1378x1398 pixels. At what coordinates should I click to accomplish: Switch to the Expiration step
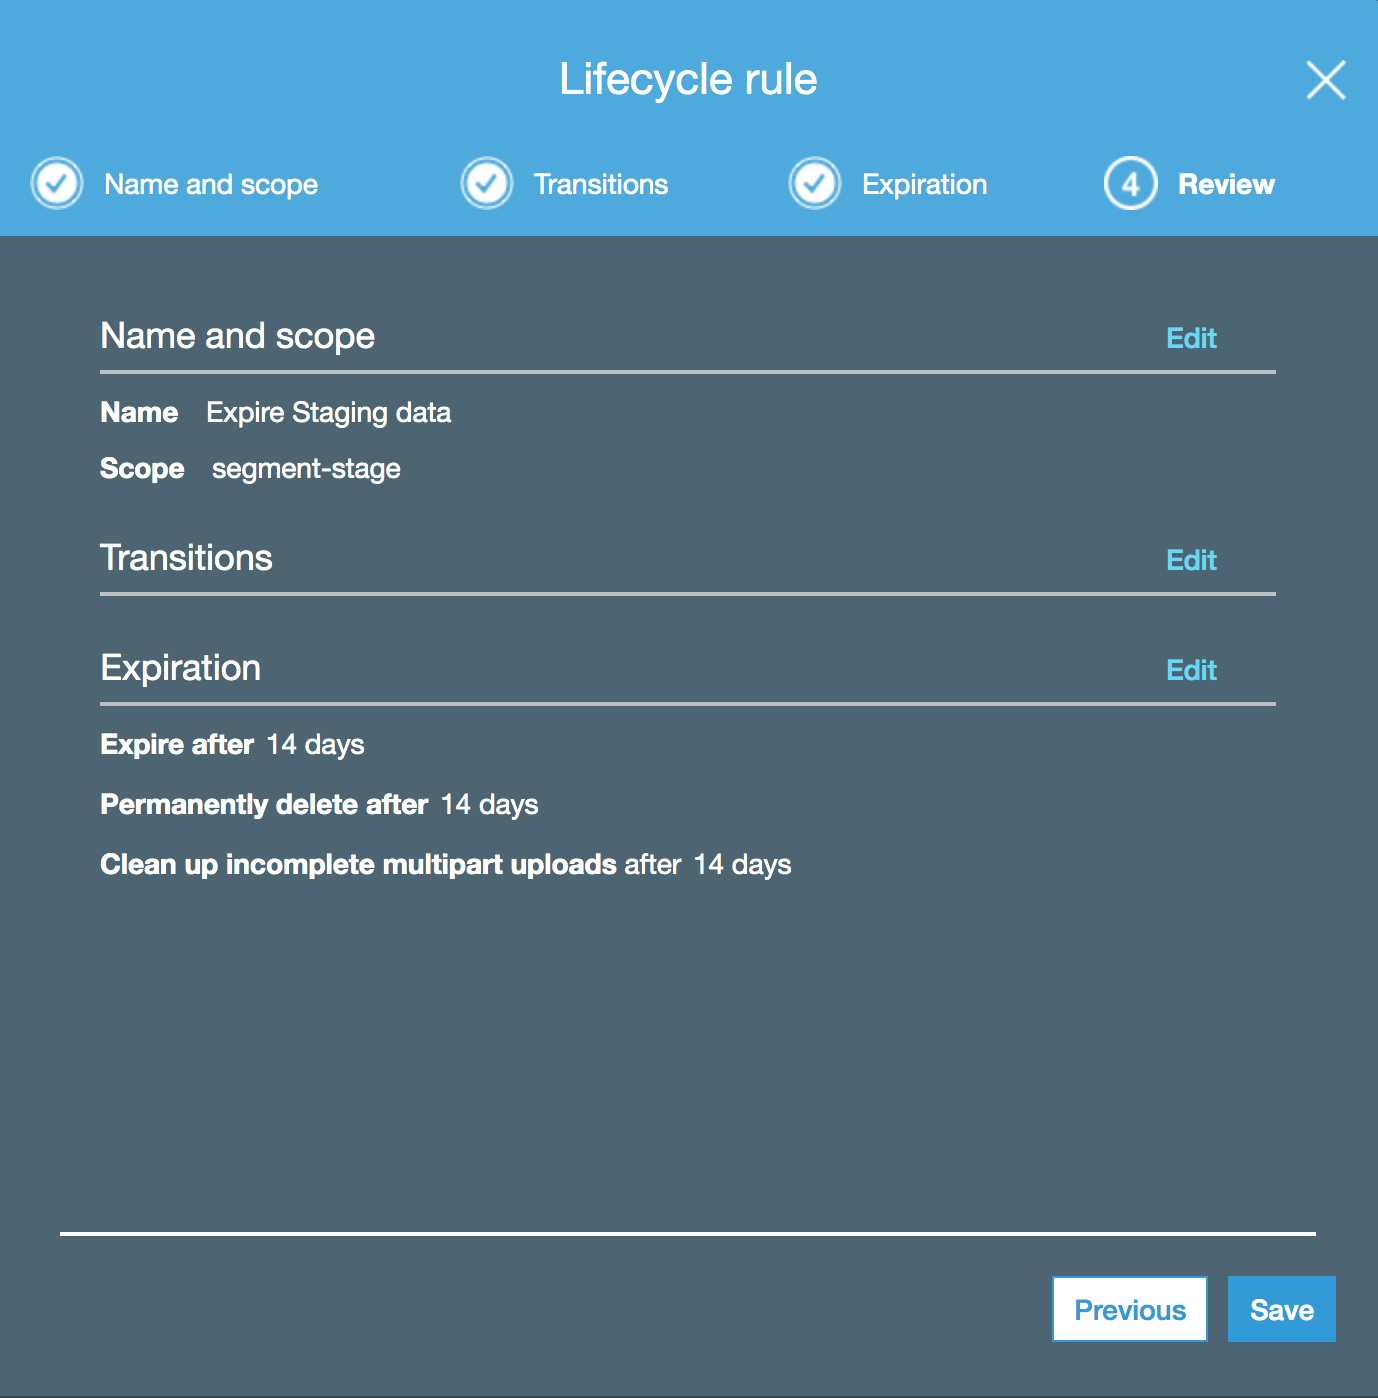point(925,183)
